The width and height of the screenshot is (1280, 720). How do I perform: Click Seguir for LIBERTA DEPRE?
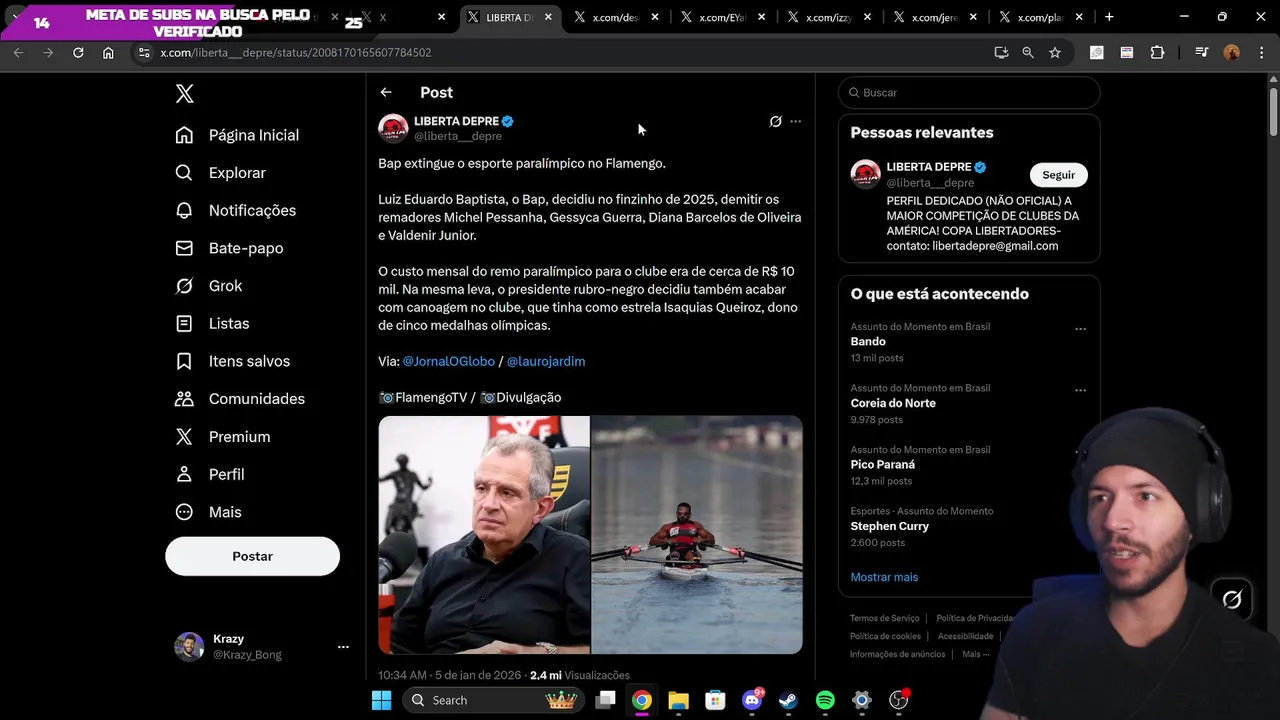point(1058,175)
